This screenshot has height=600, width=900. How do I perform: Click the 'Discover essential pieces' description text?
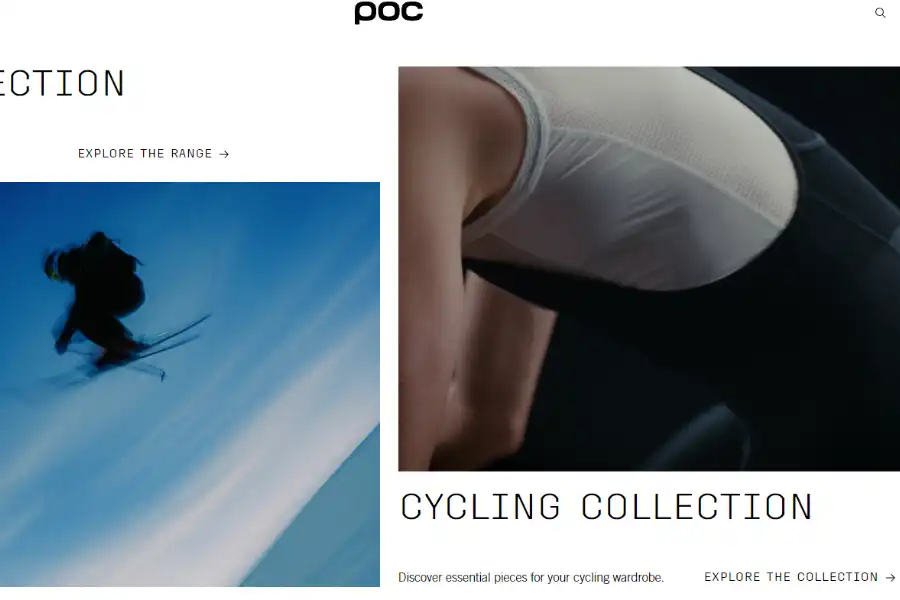tap(531, 578)
